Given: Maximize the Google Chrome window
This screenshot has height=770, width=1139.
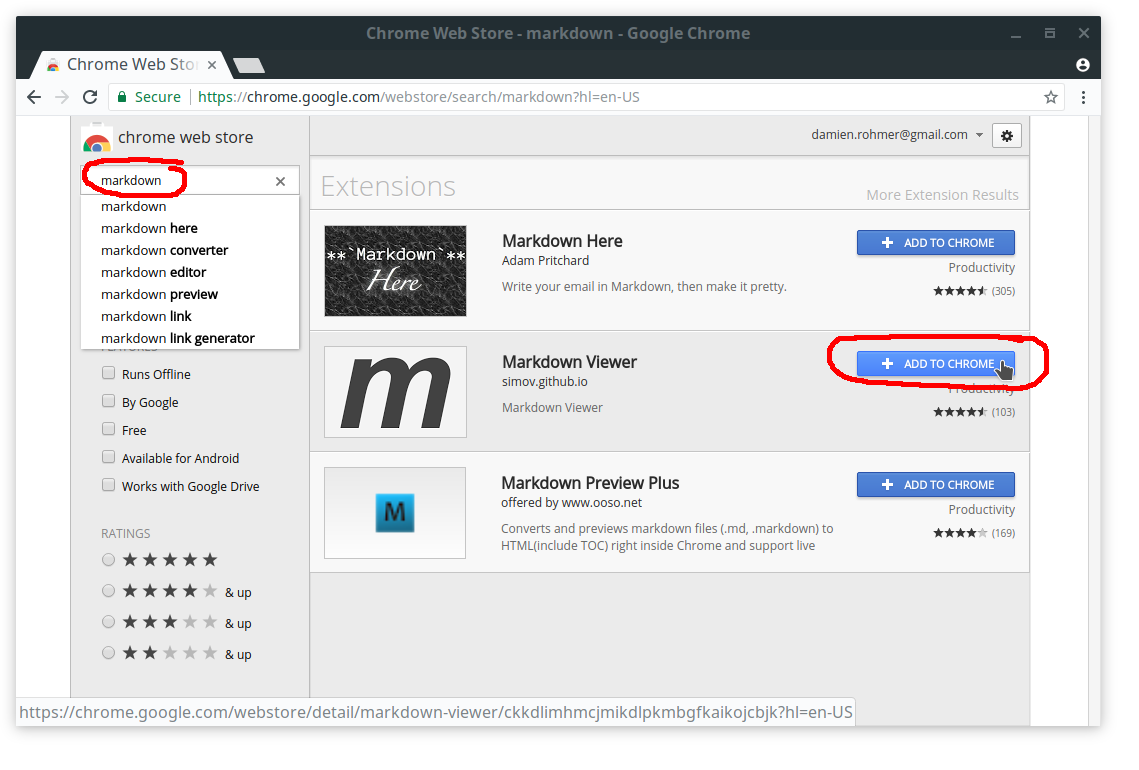Looking at the screenshot, I should (x=1050, y=33).
